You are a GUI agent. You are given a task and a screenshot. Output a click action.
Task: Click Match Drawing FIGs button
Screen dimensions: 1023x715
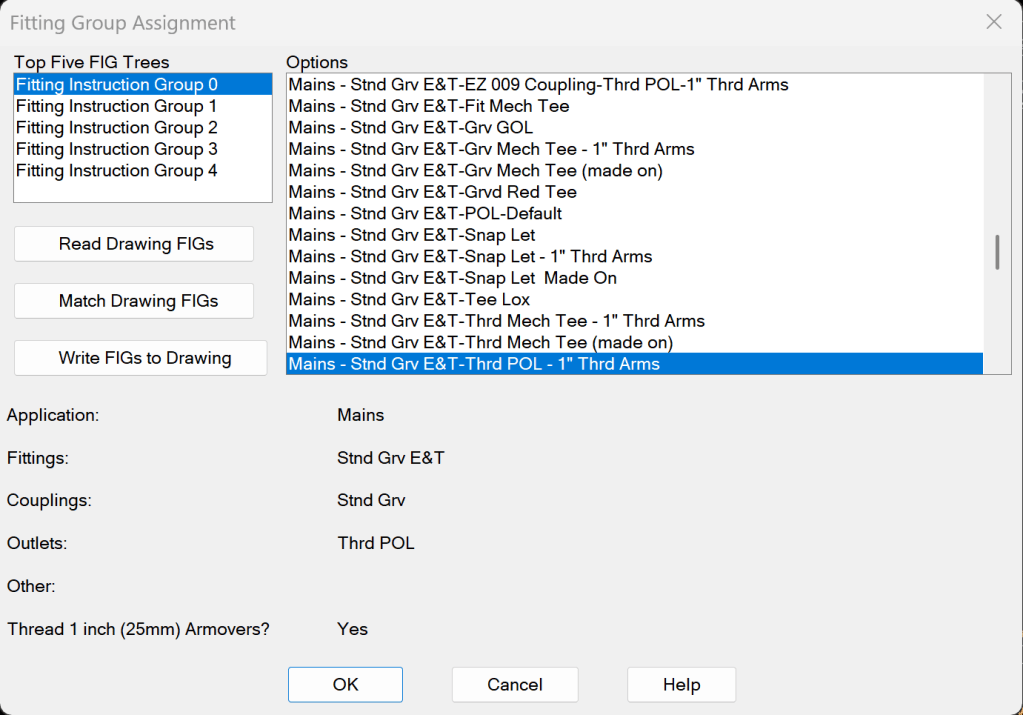[134, 301]
